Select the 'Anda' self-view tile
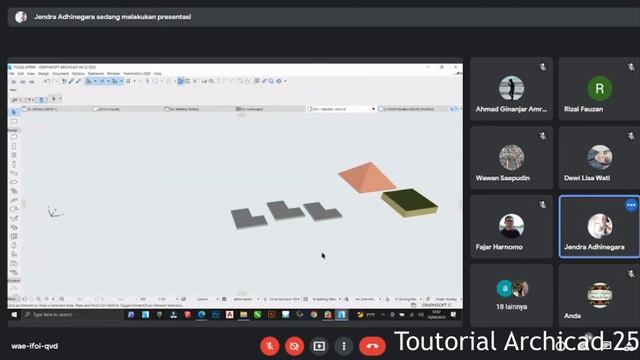Screen dimensions: 640x360 (599, 295)
